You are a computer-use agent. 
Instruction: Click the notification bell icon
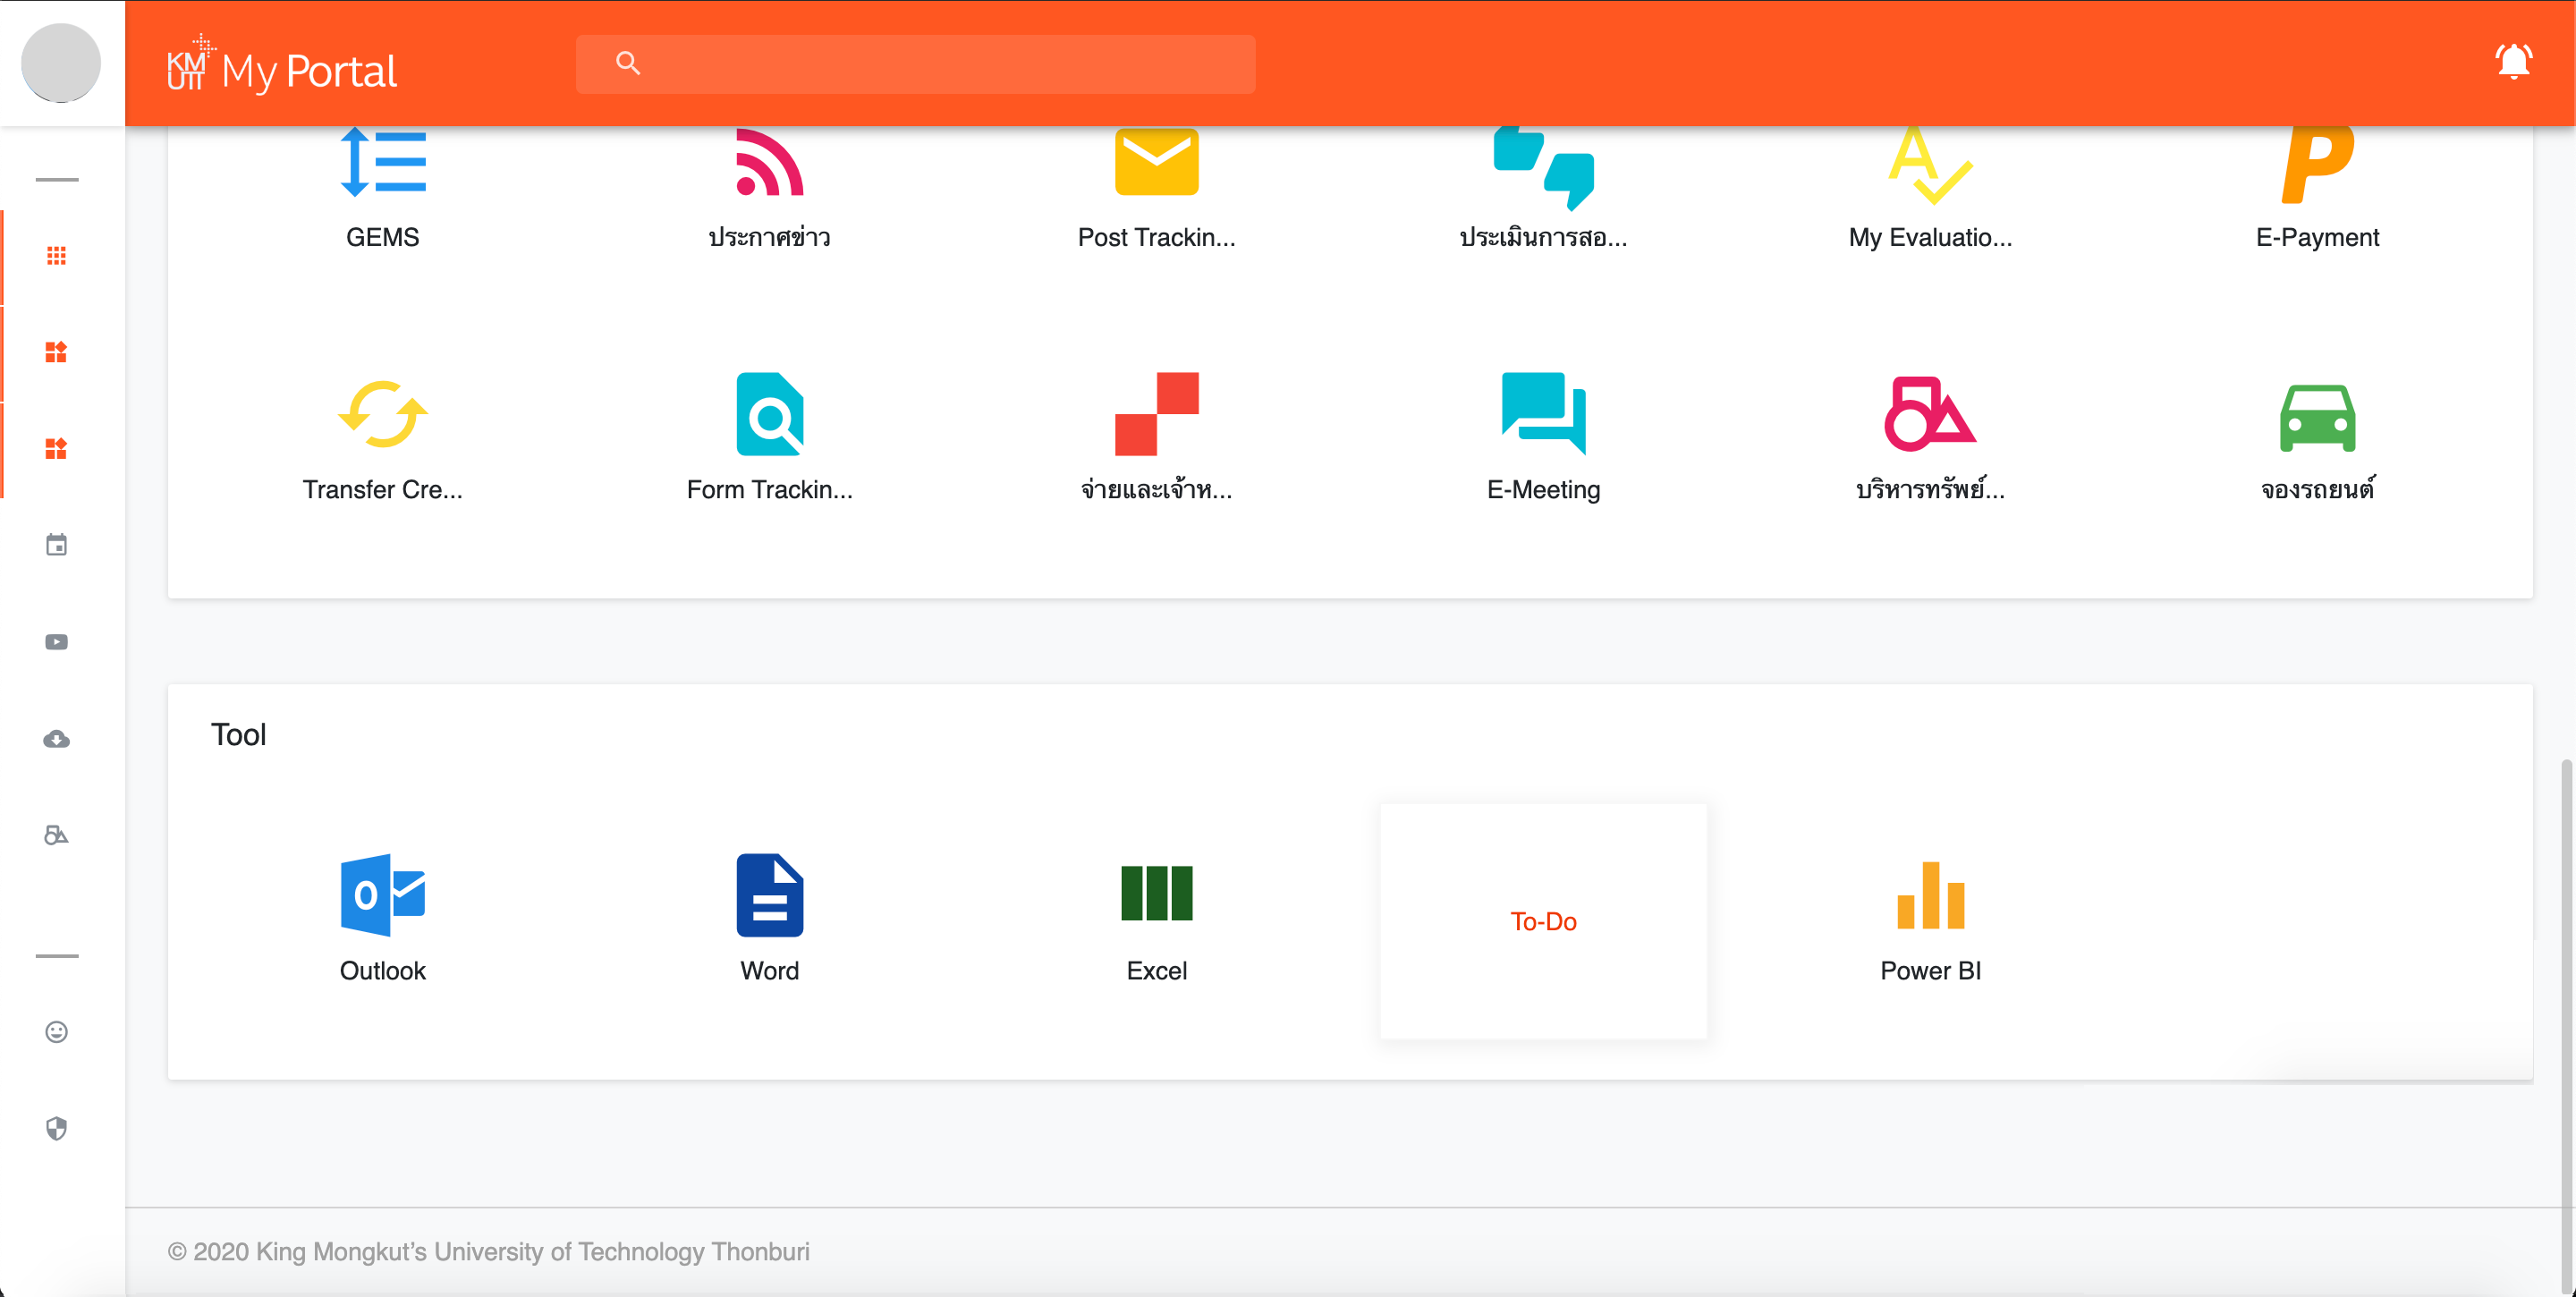pyautogui.click(x=2513, y=63)
